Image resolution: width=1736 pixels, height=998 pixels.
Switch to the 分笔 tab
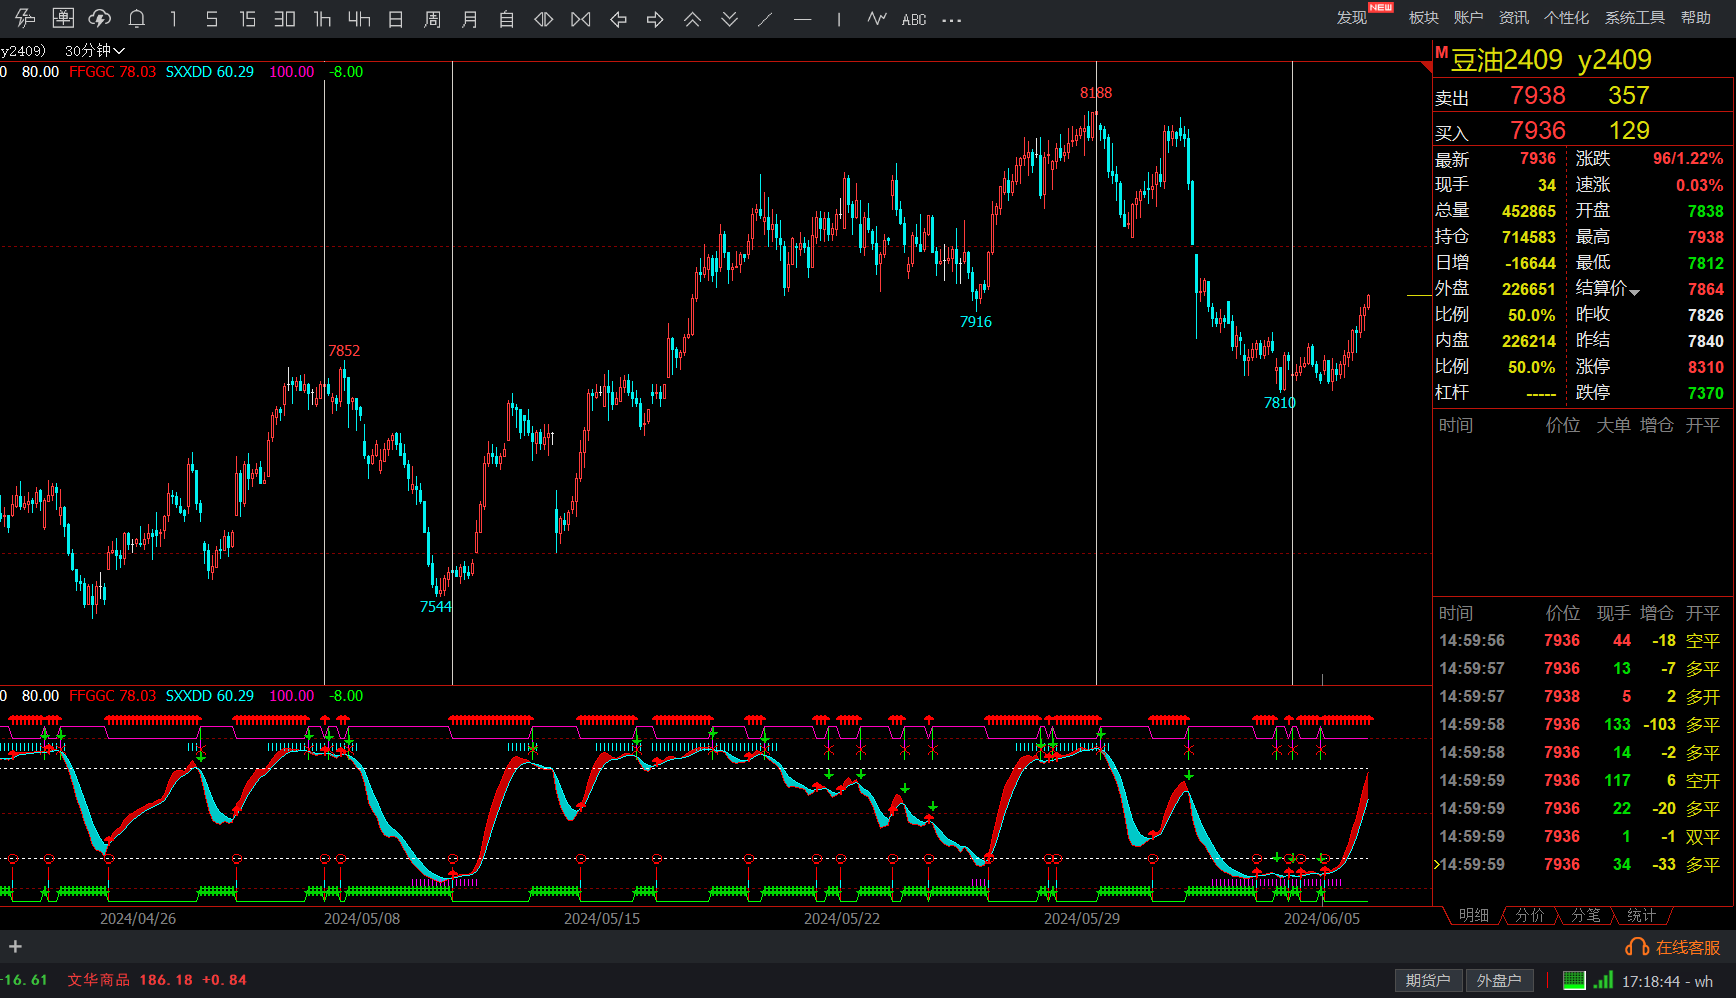1586,915
